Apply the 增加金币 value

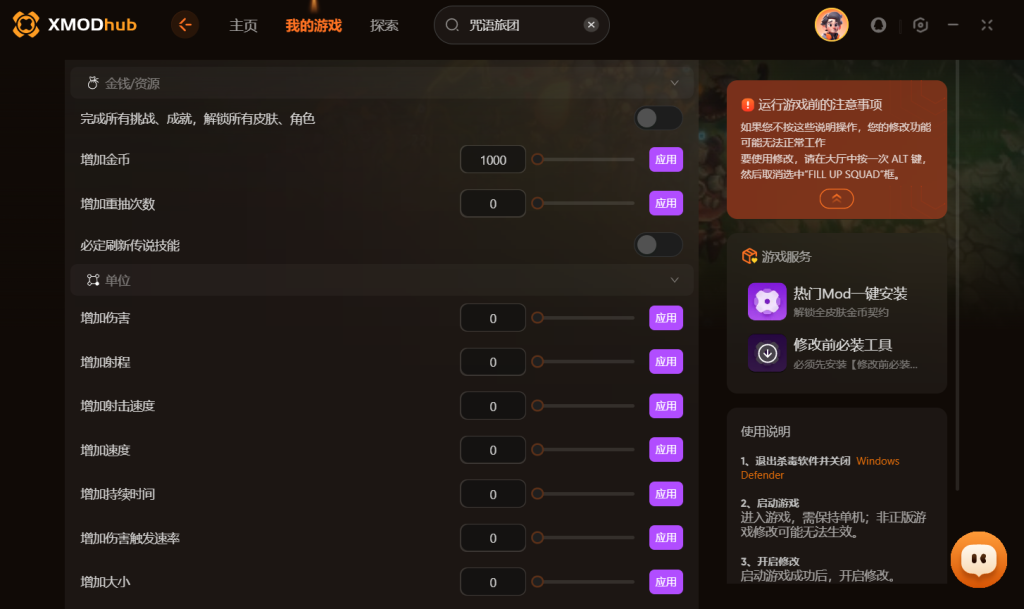[665, 159]
